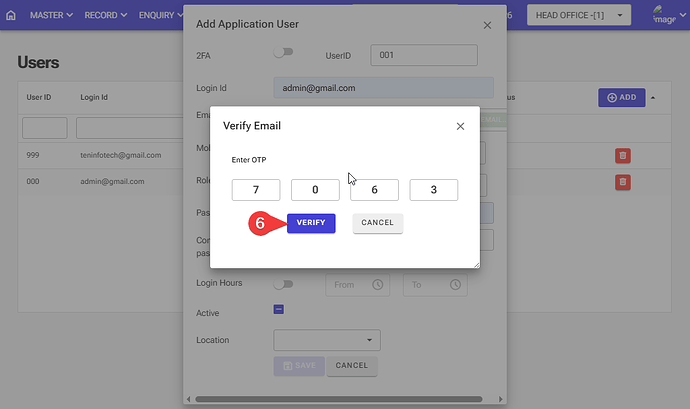This screenshot has width=690, height=409.
Task: Close the Add Application User panel
Action: [x=487, y=24]
